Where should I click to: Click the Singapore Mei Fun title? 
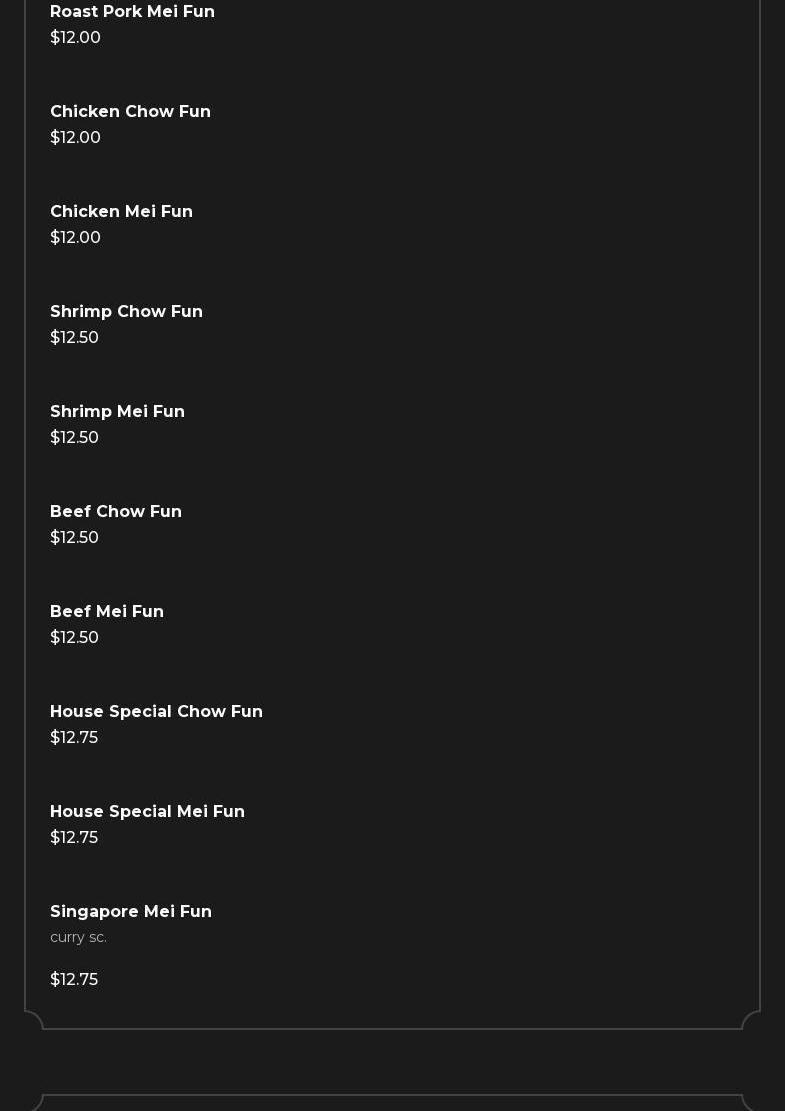pos(131,912)
